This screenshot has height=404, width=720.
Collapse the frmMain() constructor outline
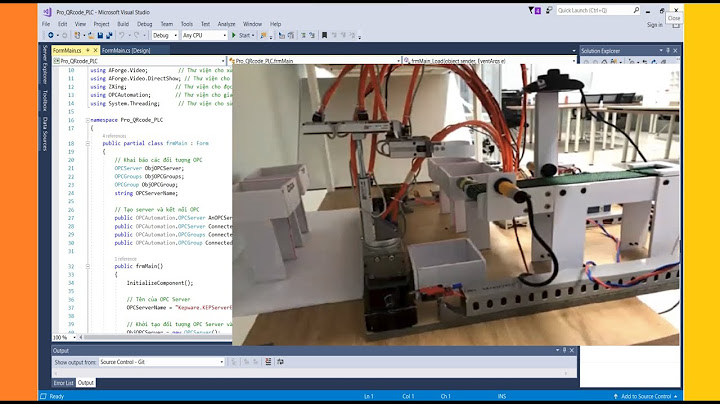88,266
